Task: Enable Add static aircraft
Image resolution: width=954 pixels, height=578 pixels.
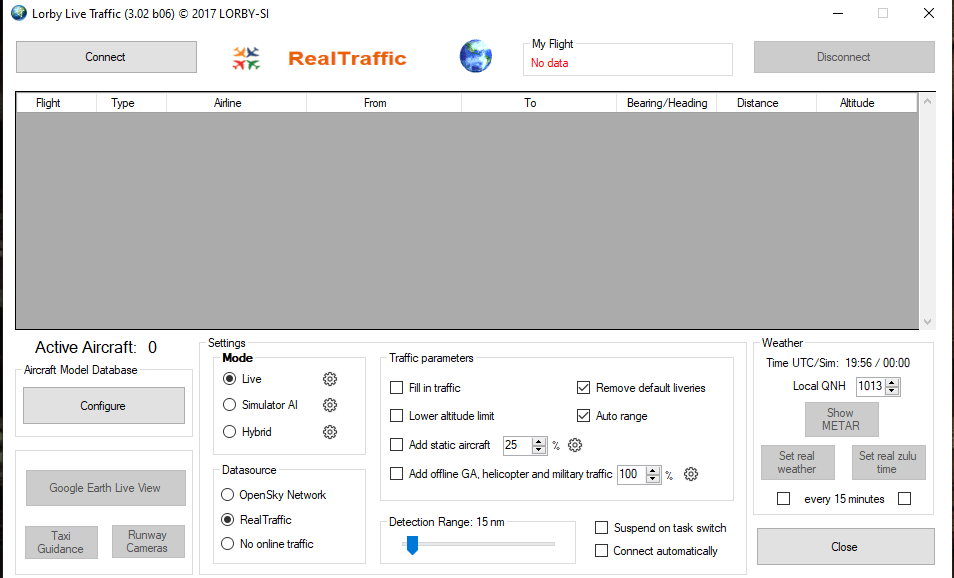Action: click(x=396, y=445)
